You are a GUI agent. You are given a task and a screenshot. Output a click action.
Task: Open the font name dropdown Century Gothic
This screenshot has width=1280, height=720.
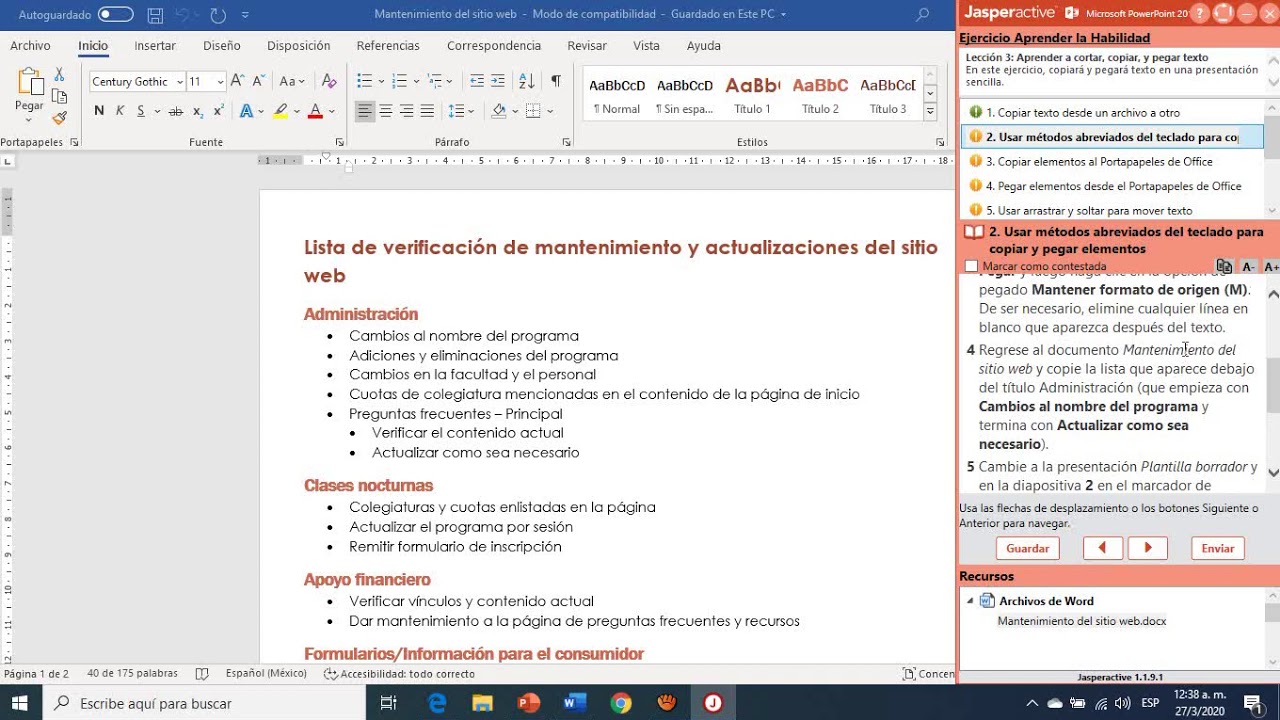point(180,82)
